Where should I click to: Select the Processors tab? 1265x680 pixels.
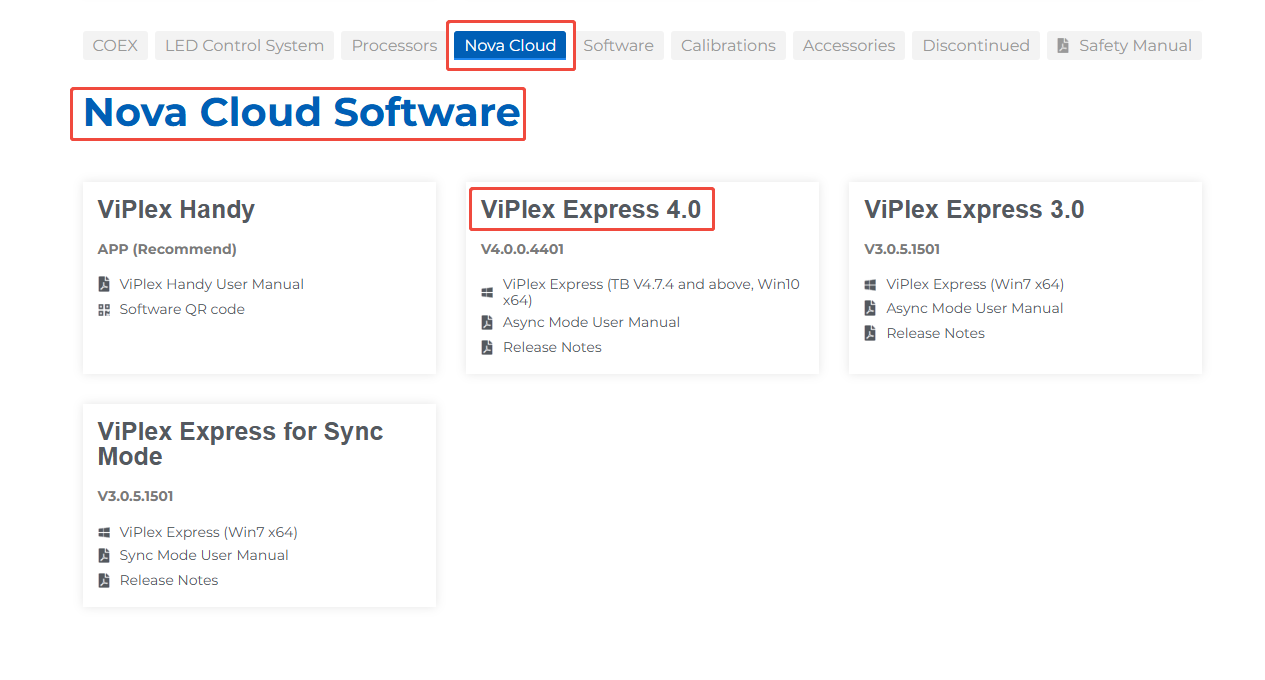394,45
